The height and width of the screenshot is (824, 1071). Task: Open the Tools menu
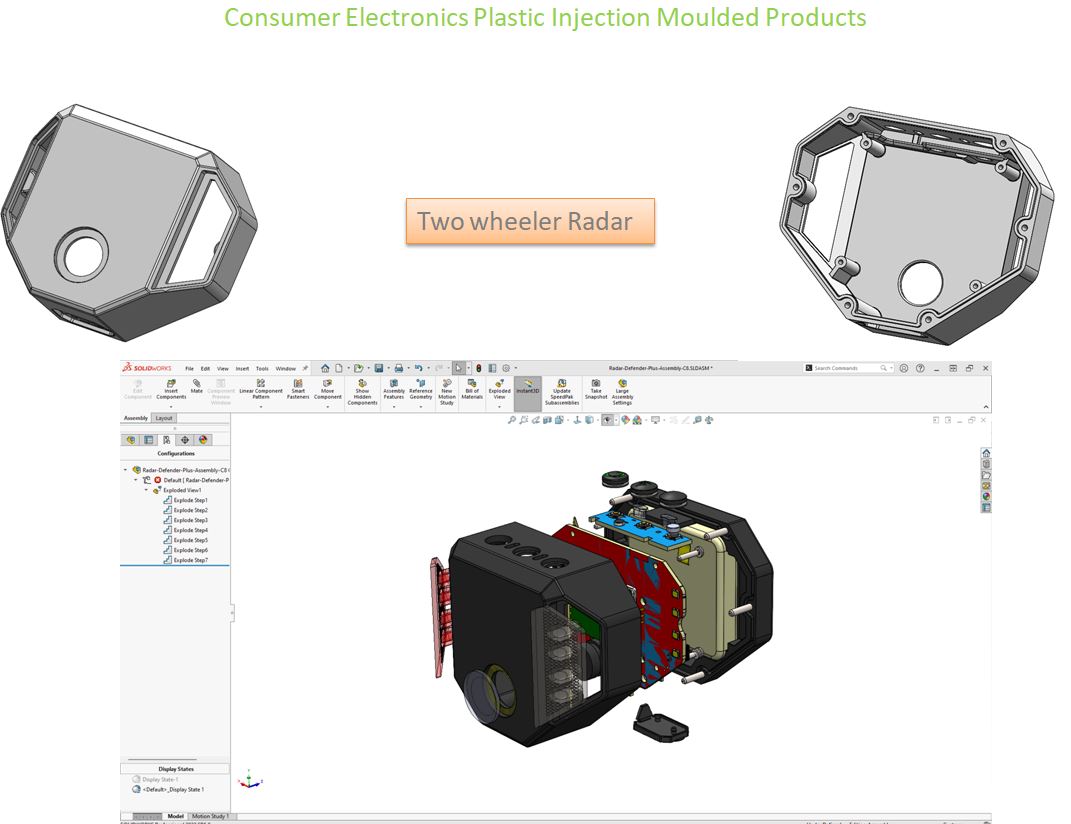(262, 368)
